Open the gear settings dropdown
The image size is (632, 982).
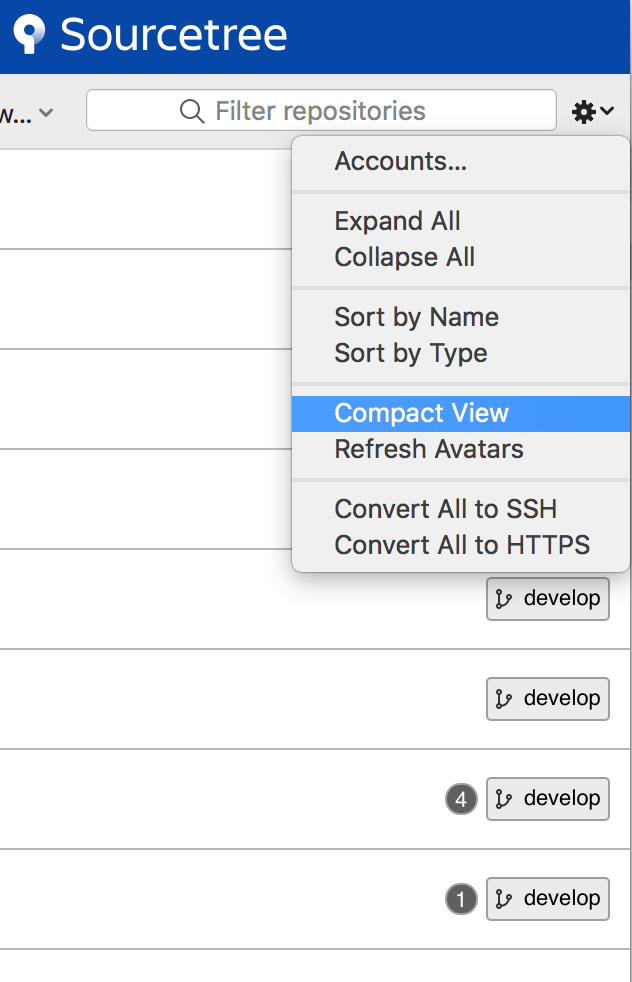592,112
